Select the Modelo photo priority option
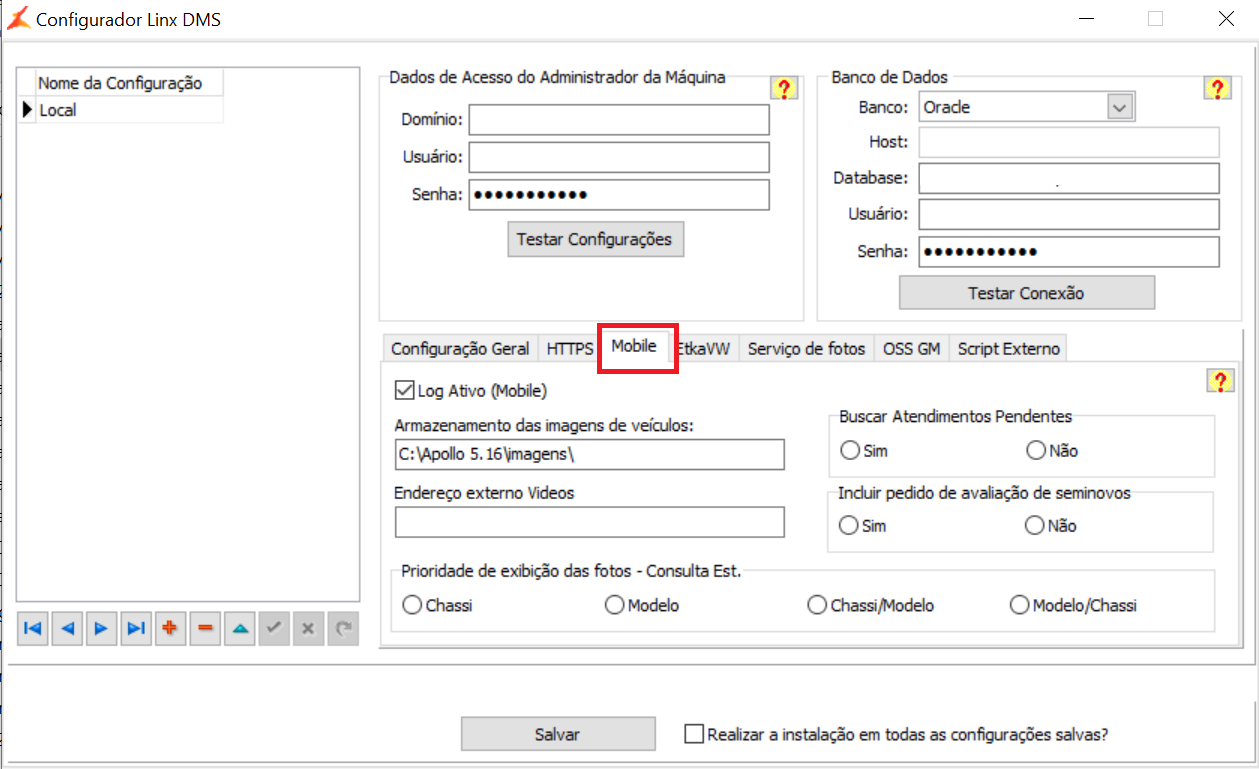Image resolution: width=1259 pixels, height=769 pixels. (615, 605)
